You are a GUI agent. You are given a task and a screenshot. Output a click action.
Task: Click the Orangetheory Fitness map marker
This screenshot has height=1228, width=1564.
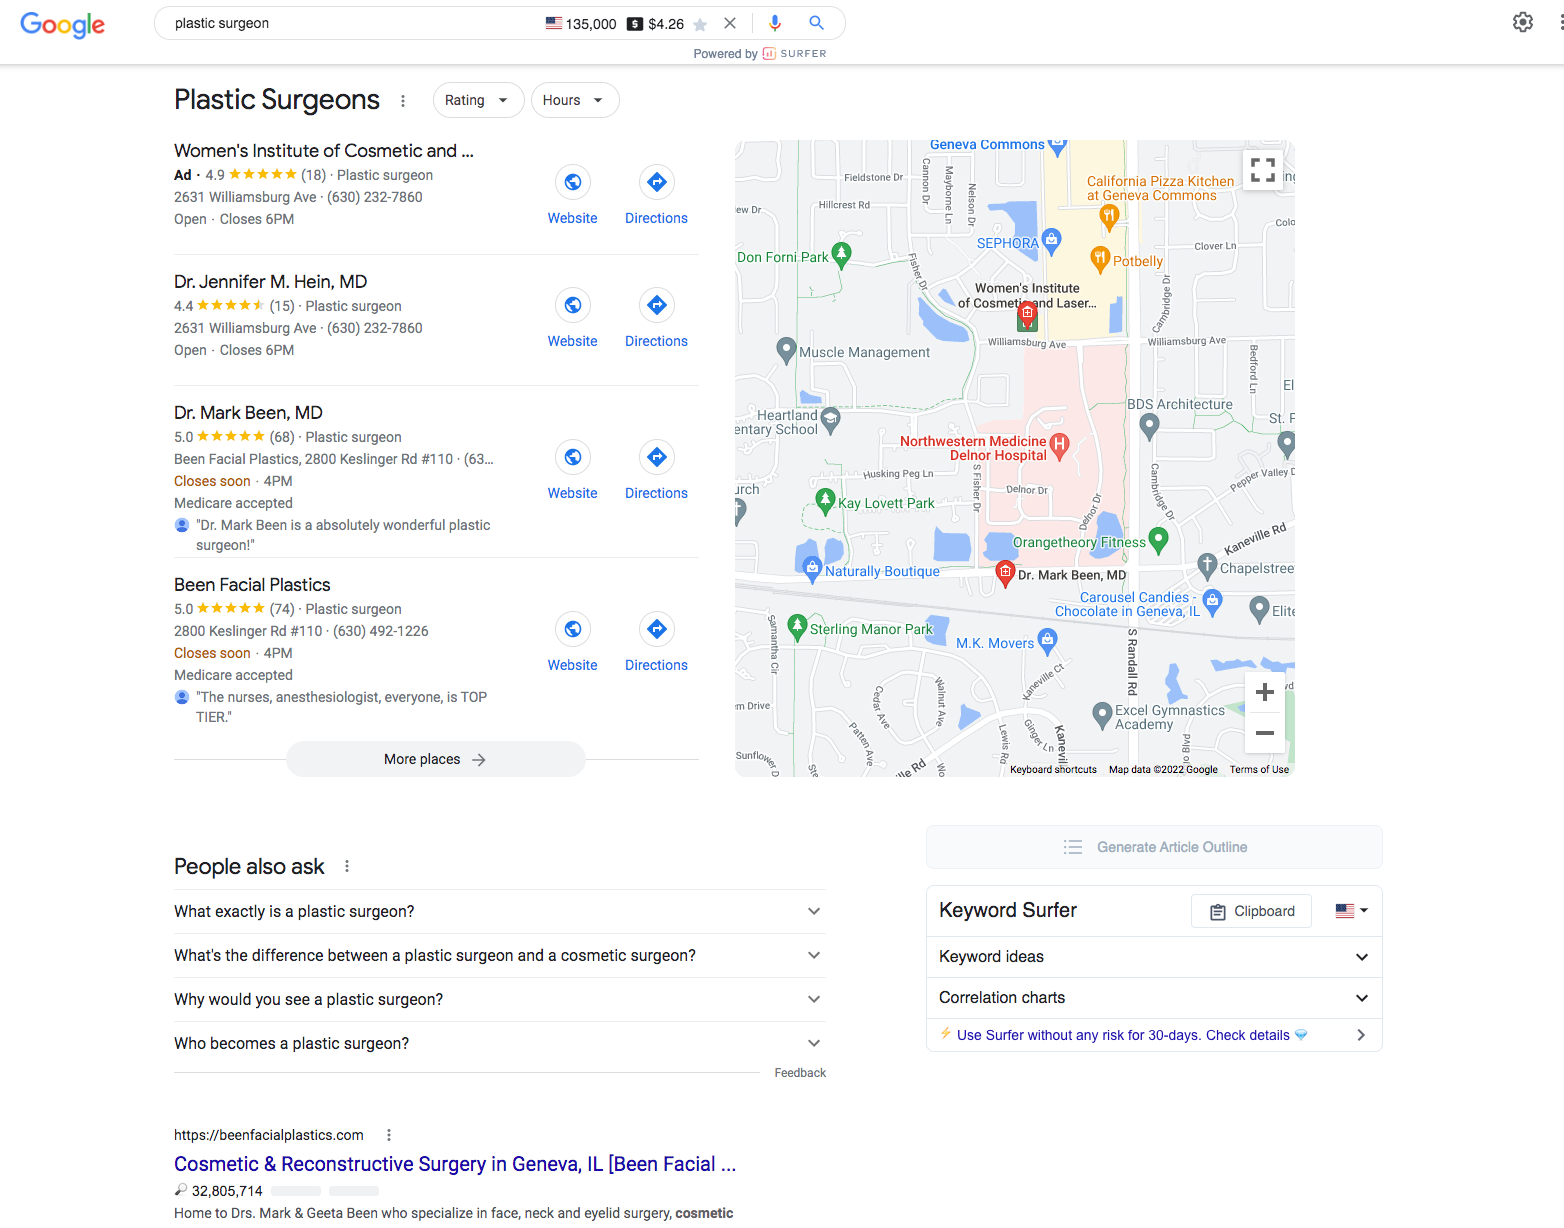pos(1159,540)
